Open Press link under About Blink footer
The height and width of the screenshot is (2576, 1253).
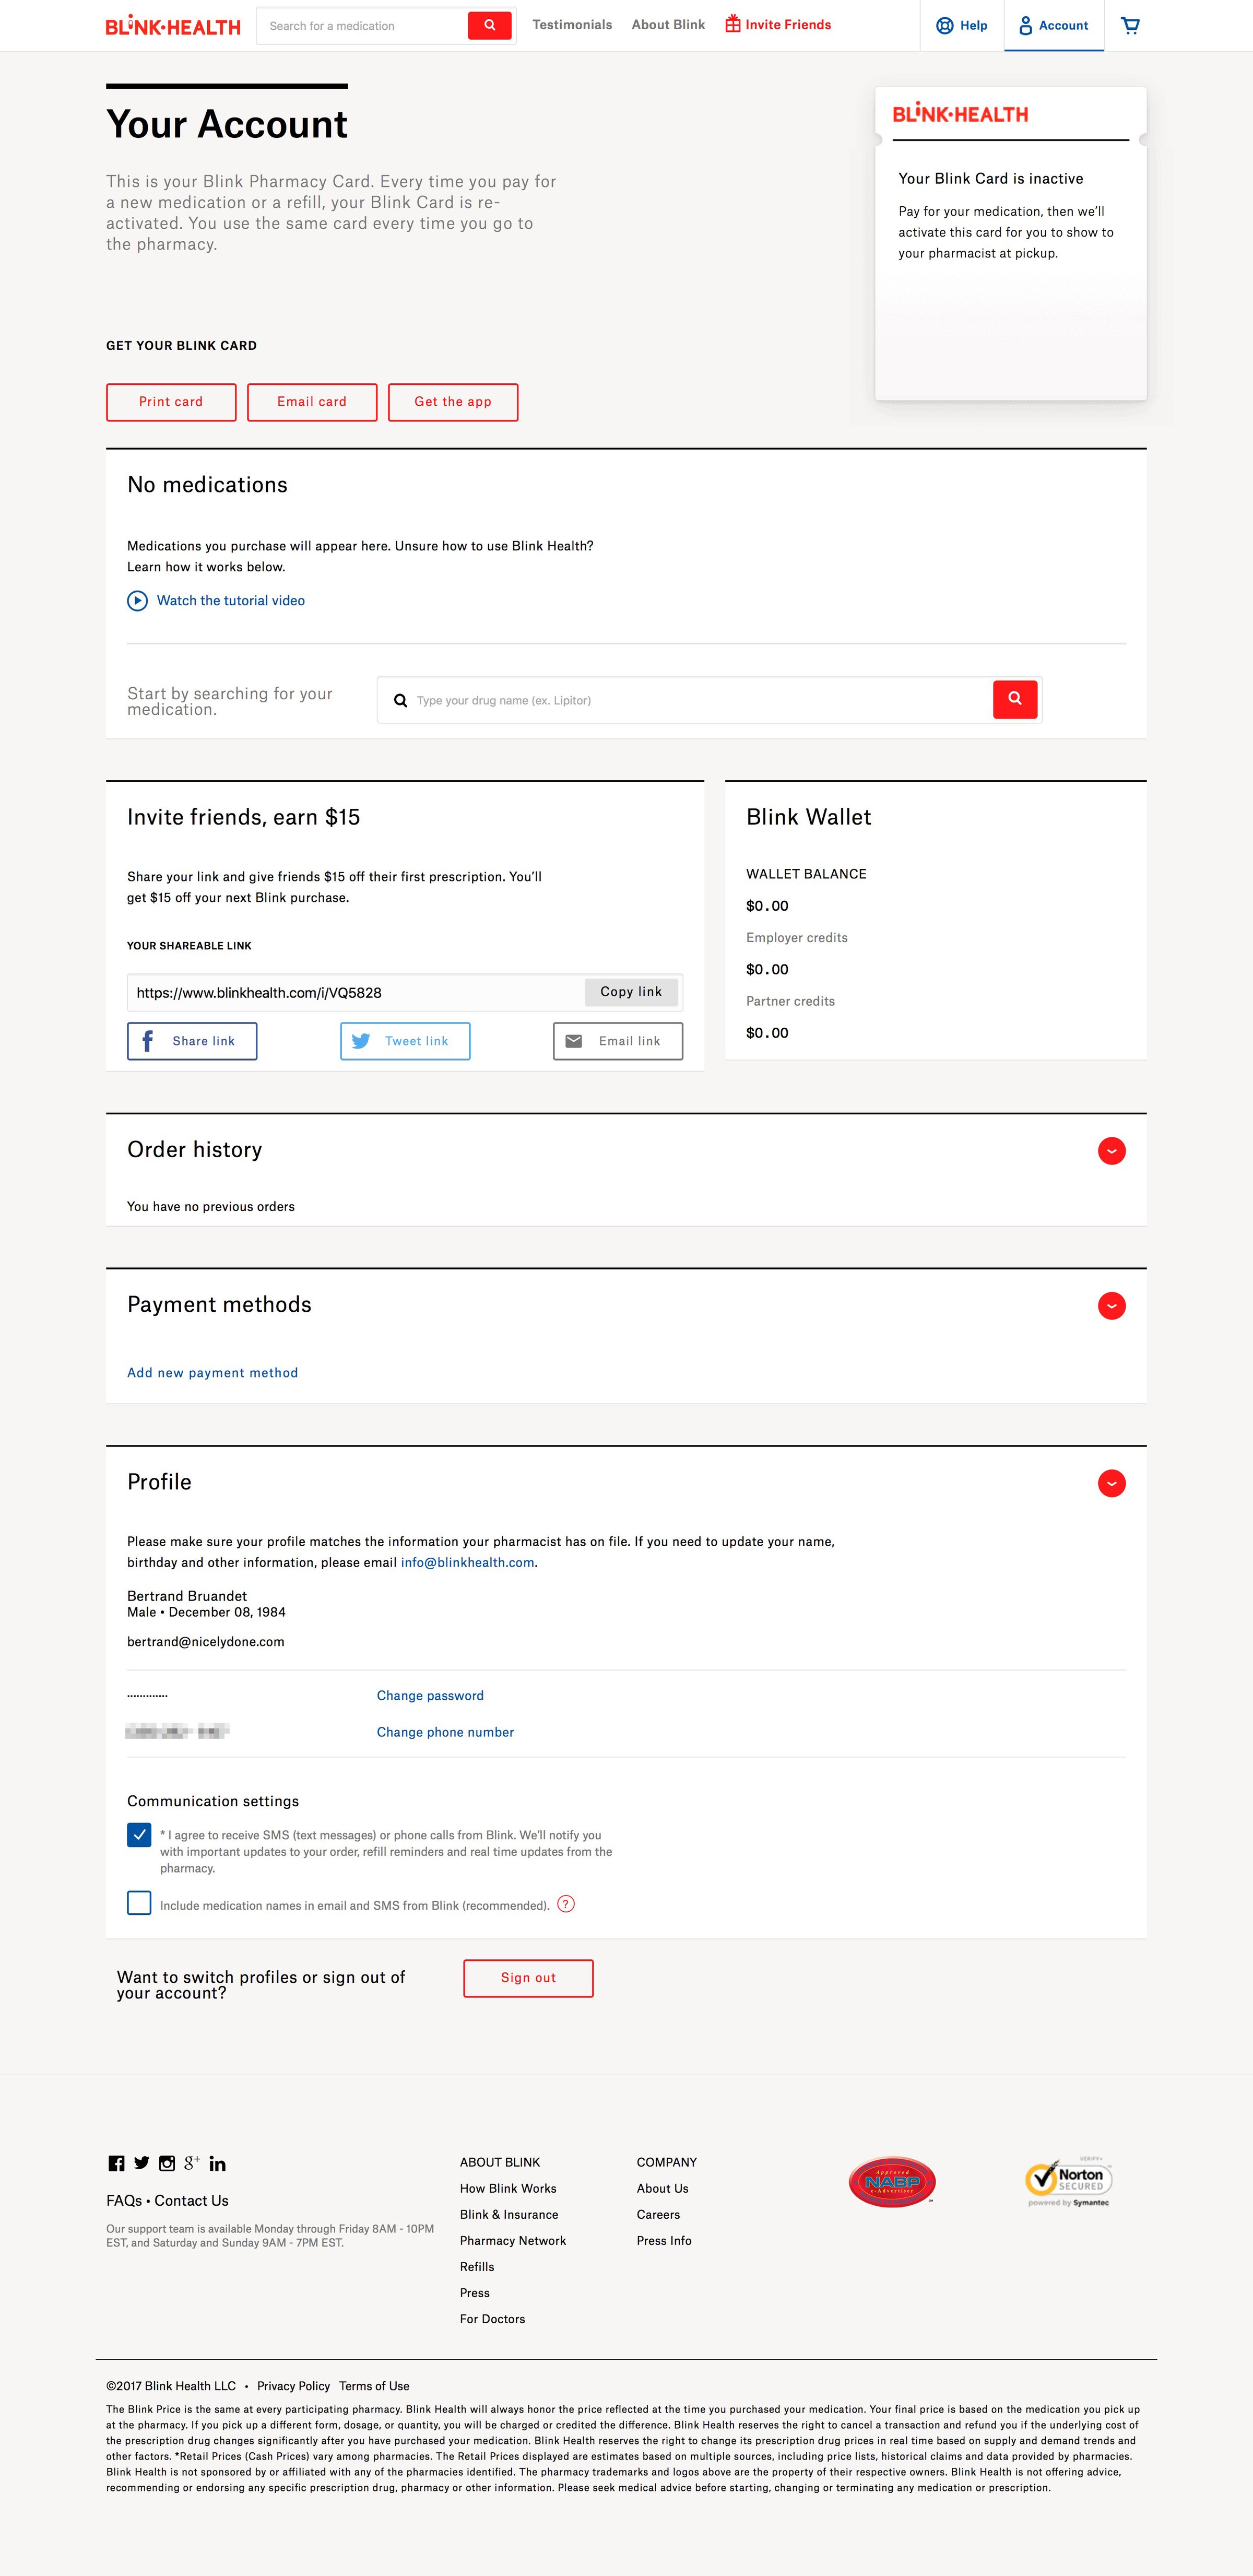click(x=475, y=2292)
